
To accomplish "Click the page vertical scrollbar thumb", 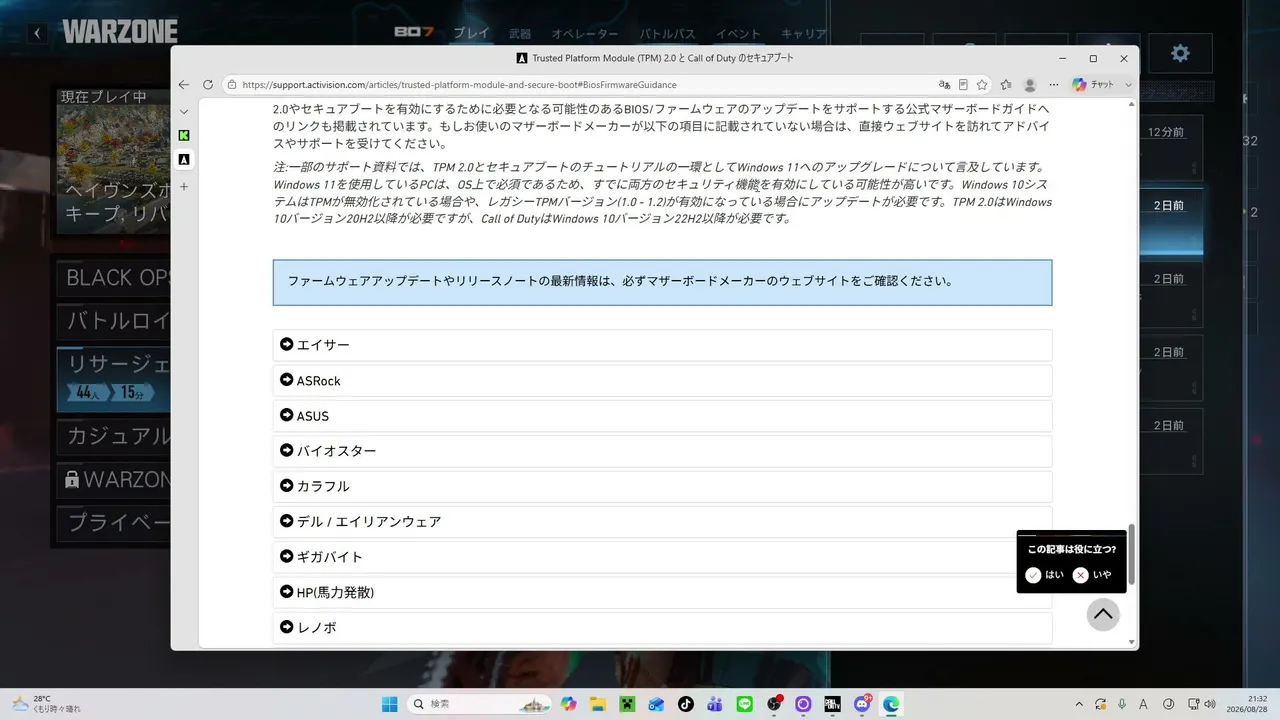I will (1132, 554).
